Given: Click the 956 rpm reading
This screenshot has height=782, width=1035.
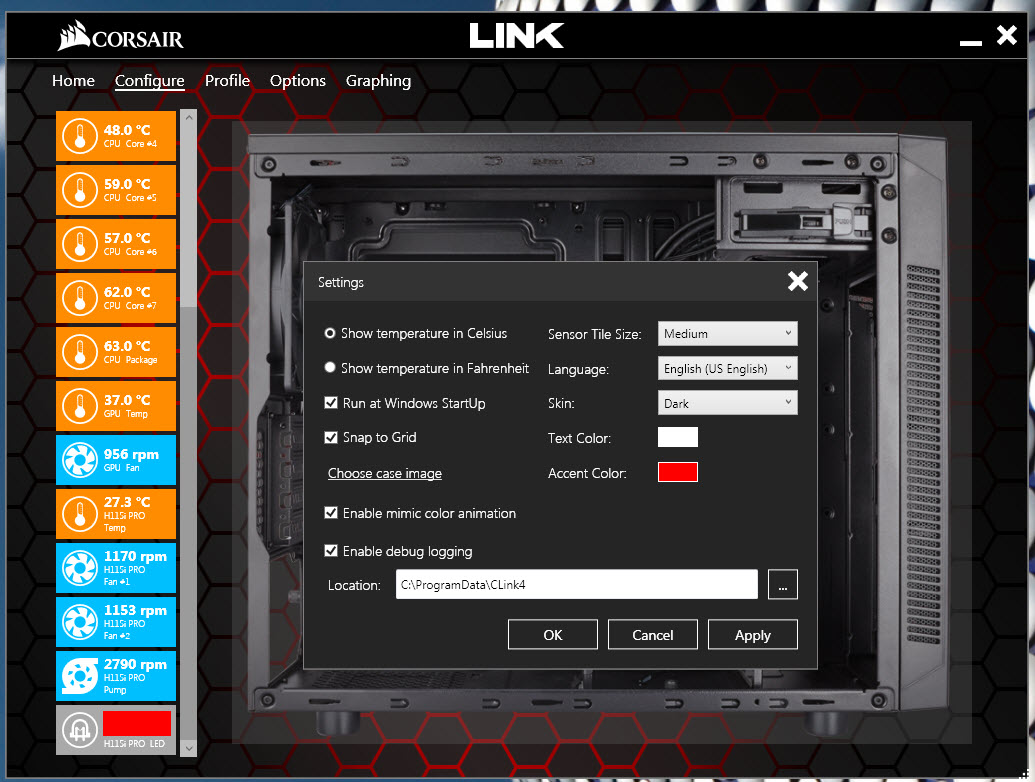Looking at the screenshot, I should 131,454.
